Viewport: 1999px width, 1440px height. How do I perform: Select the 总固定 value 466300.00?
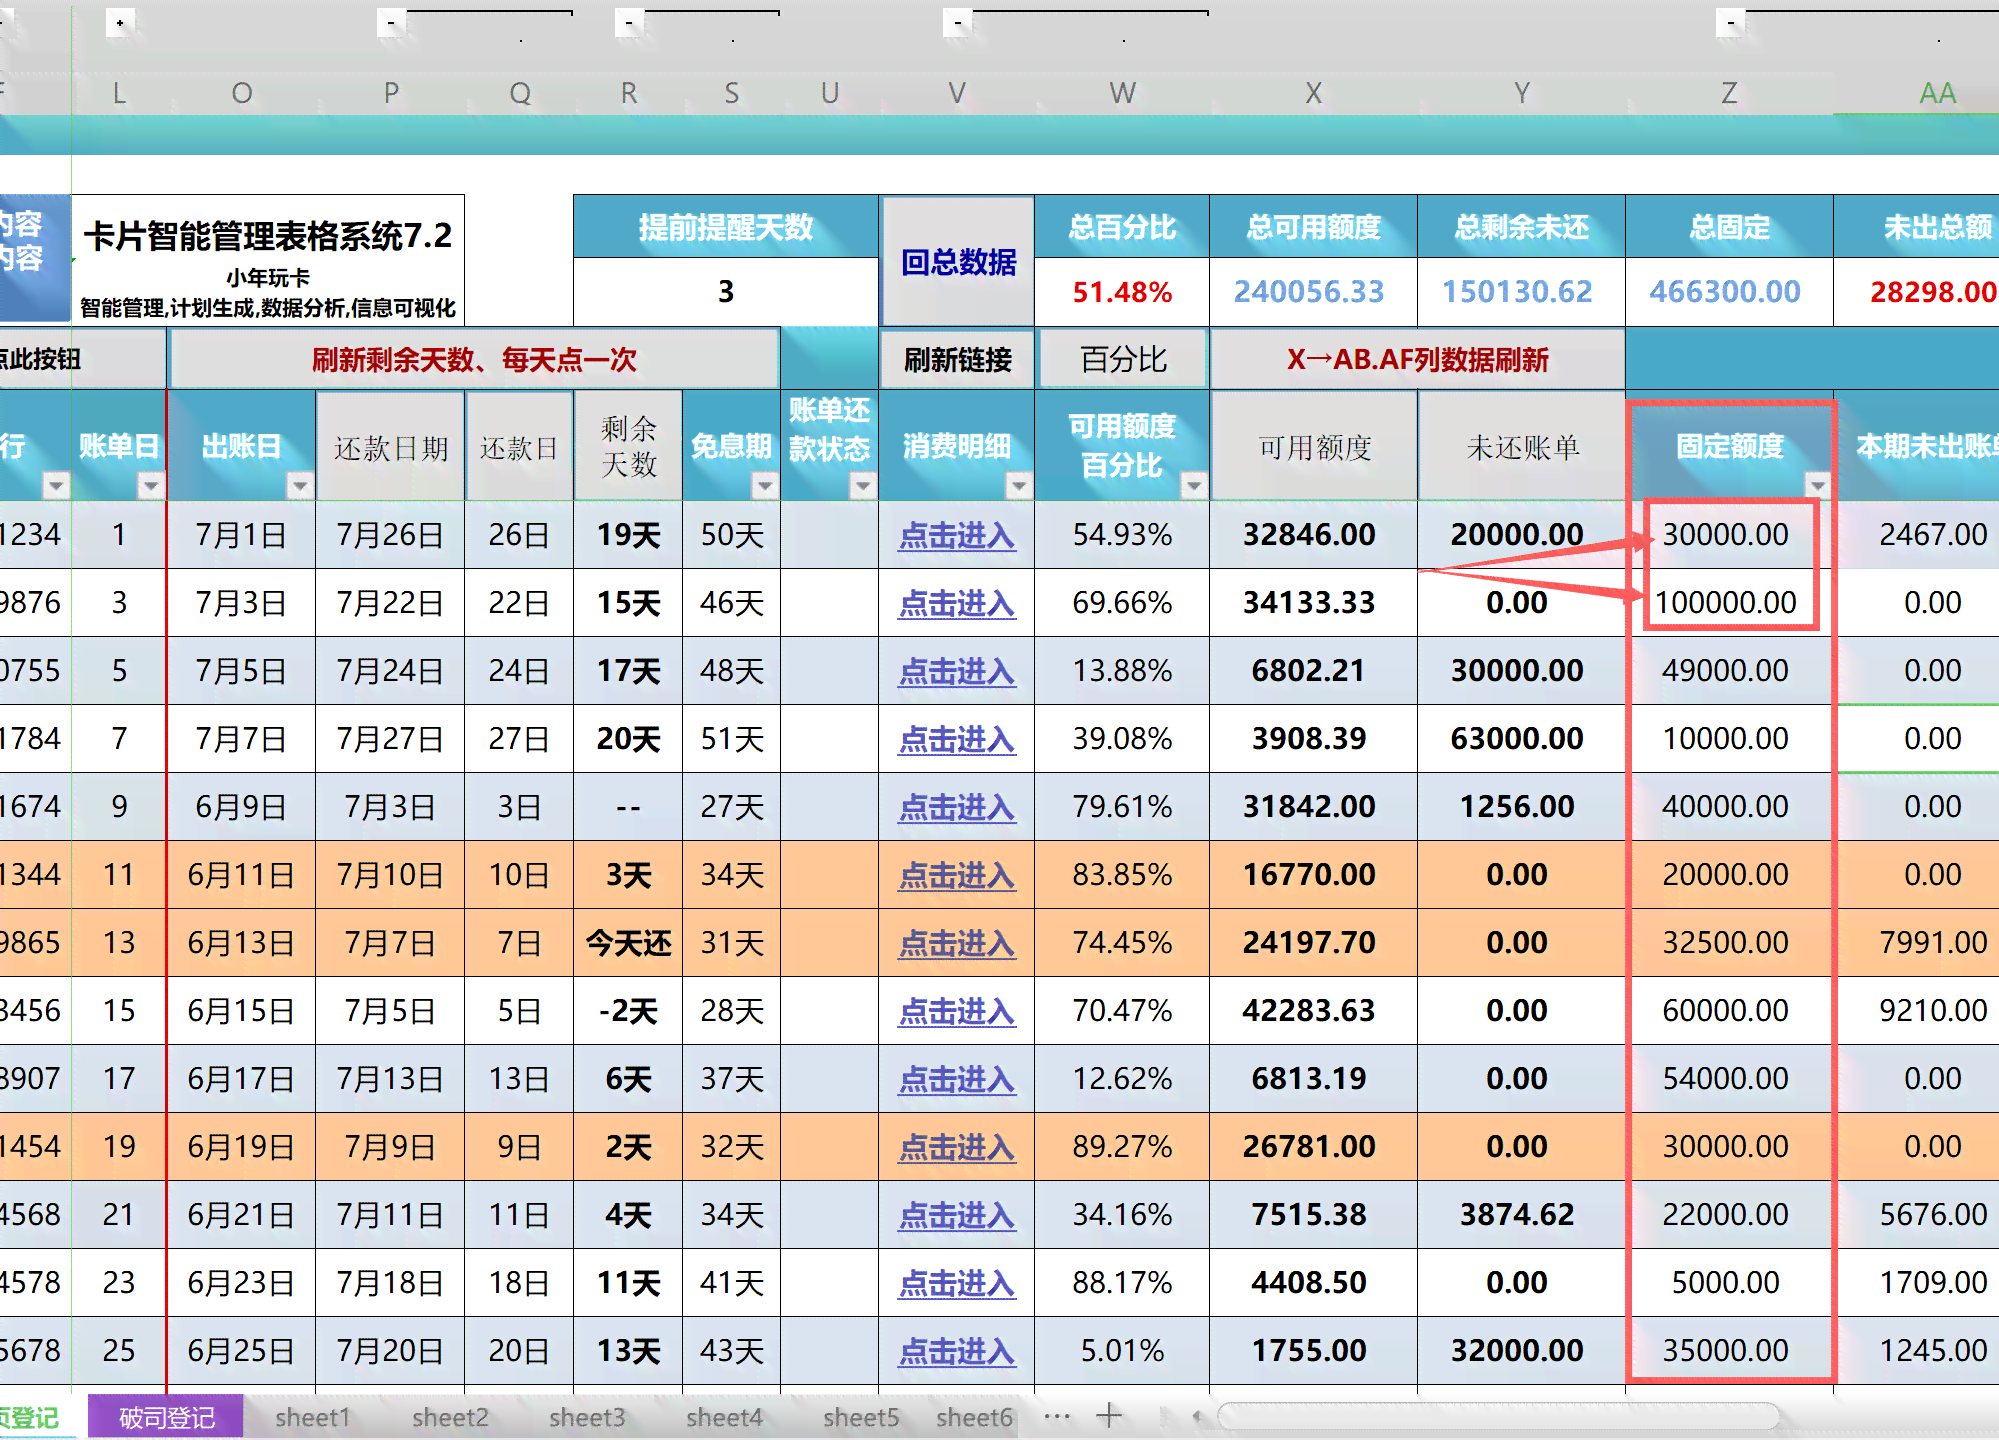click(x=1729, y=292)
